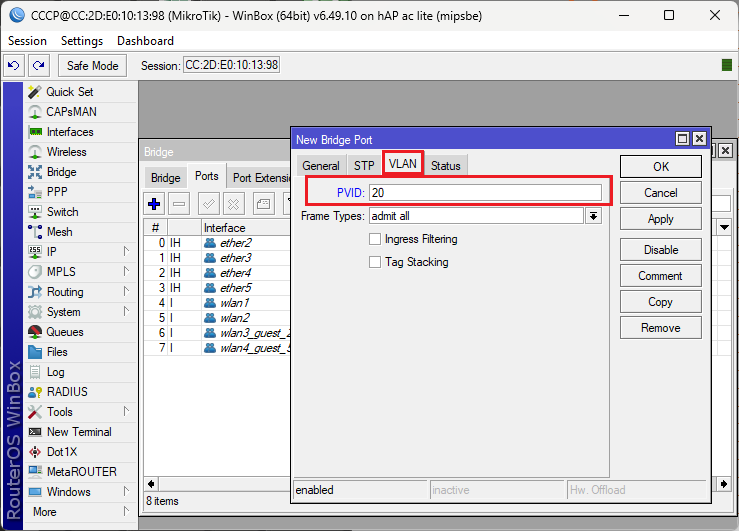Viewport: 739px width, 531px height.
Task: Switch to the General tab
Action: tap(320, 165)
